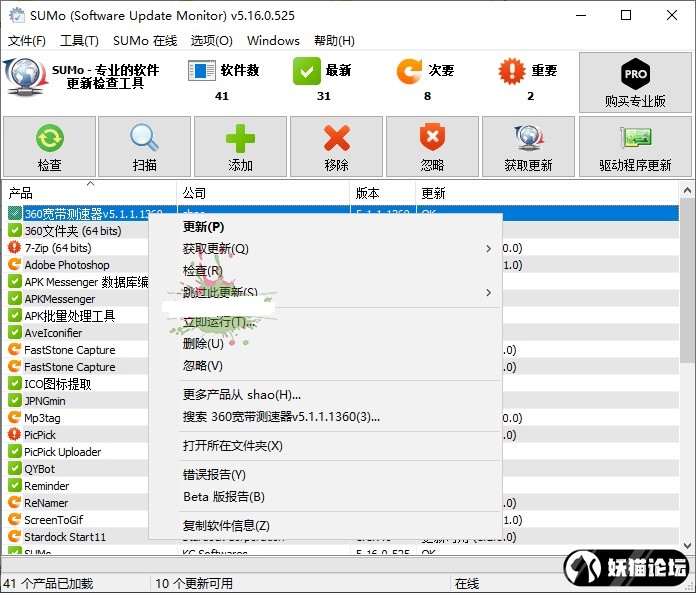This screenshot has height=593, width=696.
Task: Click the Scan (扫描) magnifier icon
Action: [x=145, y=138]
